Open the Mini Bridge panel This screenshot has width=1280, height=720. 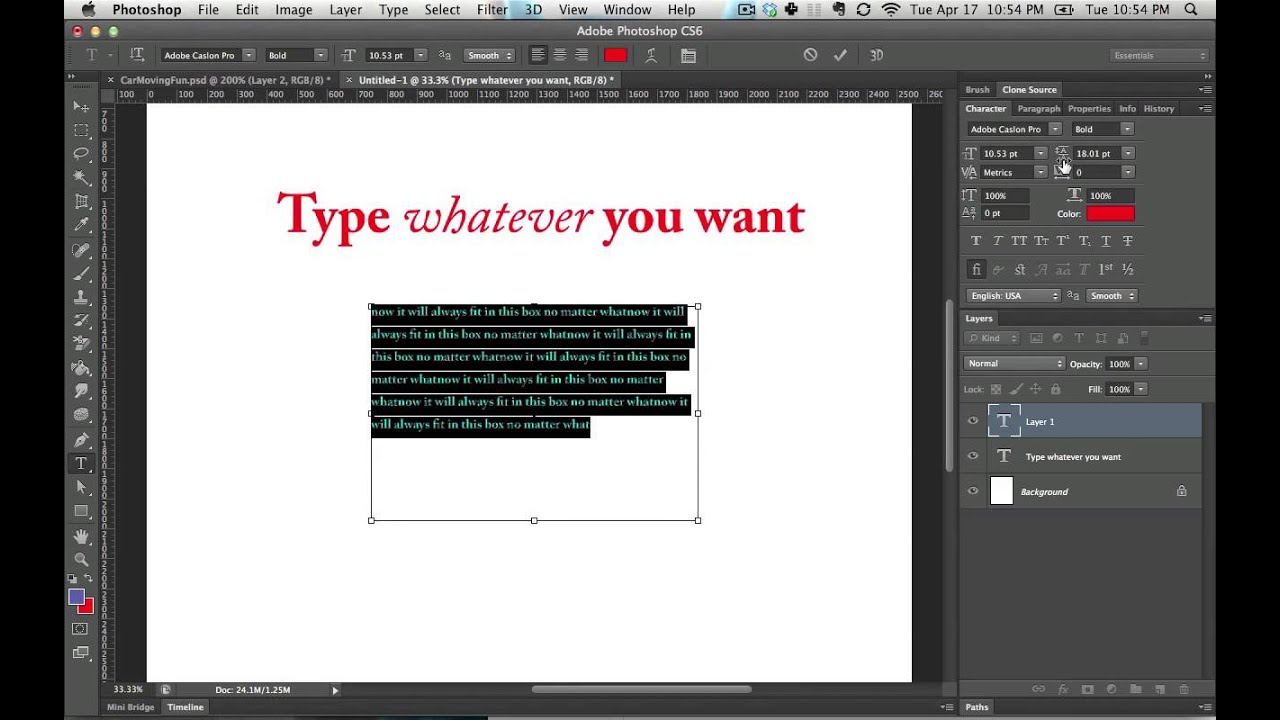(131, 707)
